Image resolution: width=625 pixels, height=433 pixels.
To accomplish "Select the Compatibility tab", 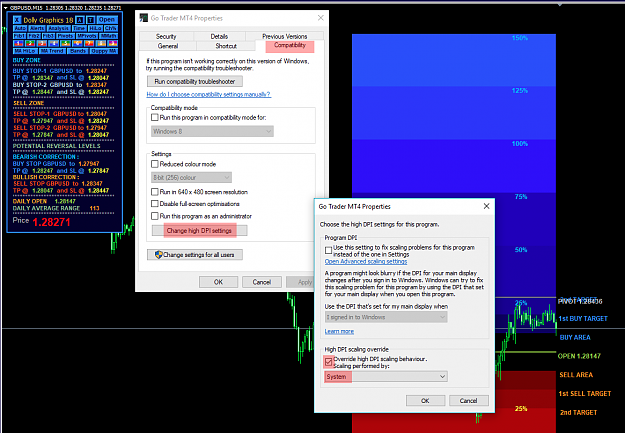I will 290,45.
